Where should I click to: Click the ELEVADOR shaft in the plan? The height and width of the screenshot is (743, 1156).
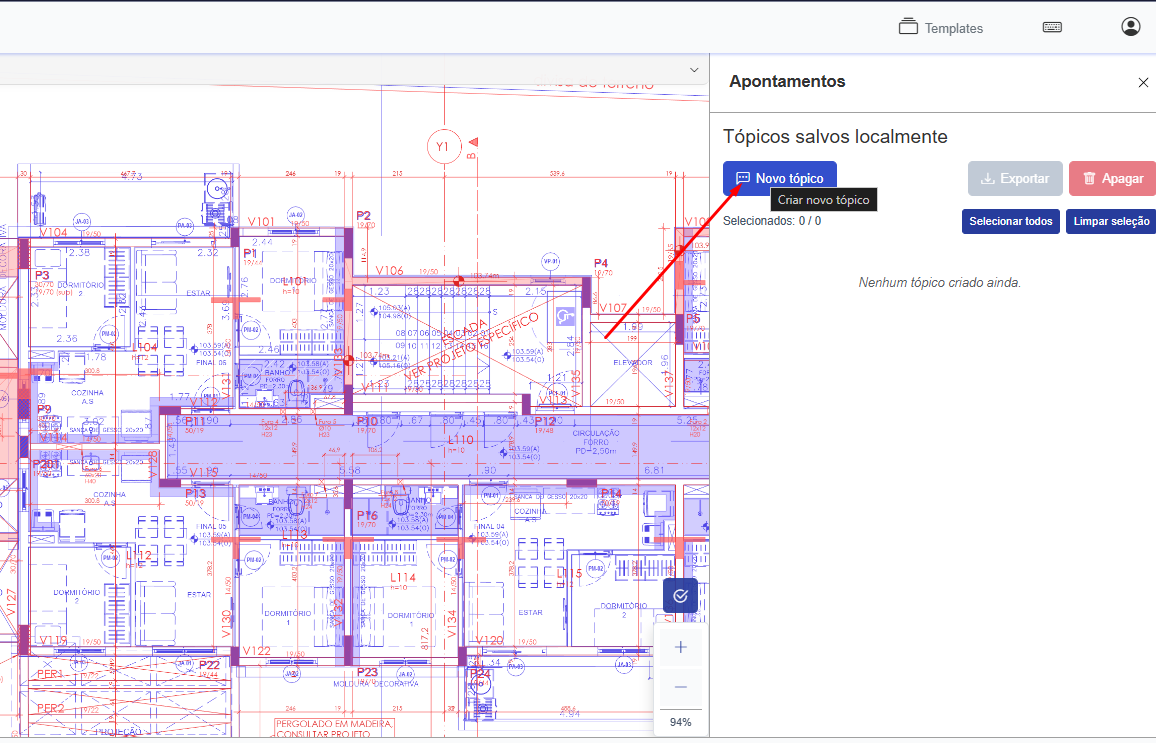[x=632, y=362]
